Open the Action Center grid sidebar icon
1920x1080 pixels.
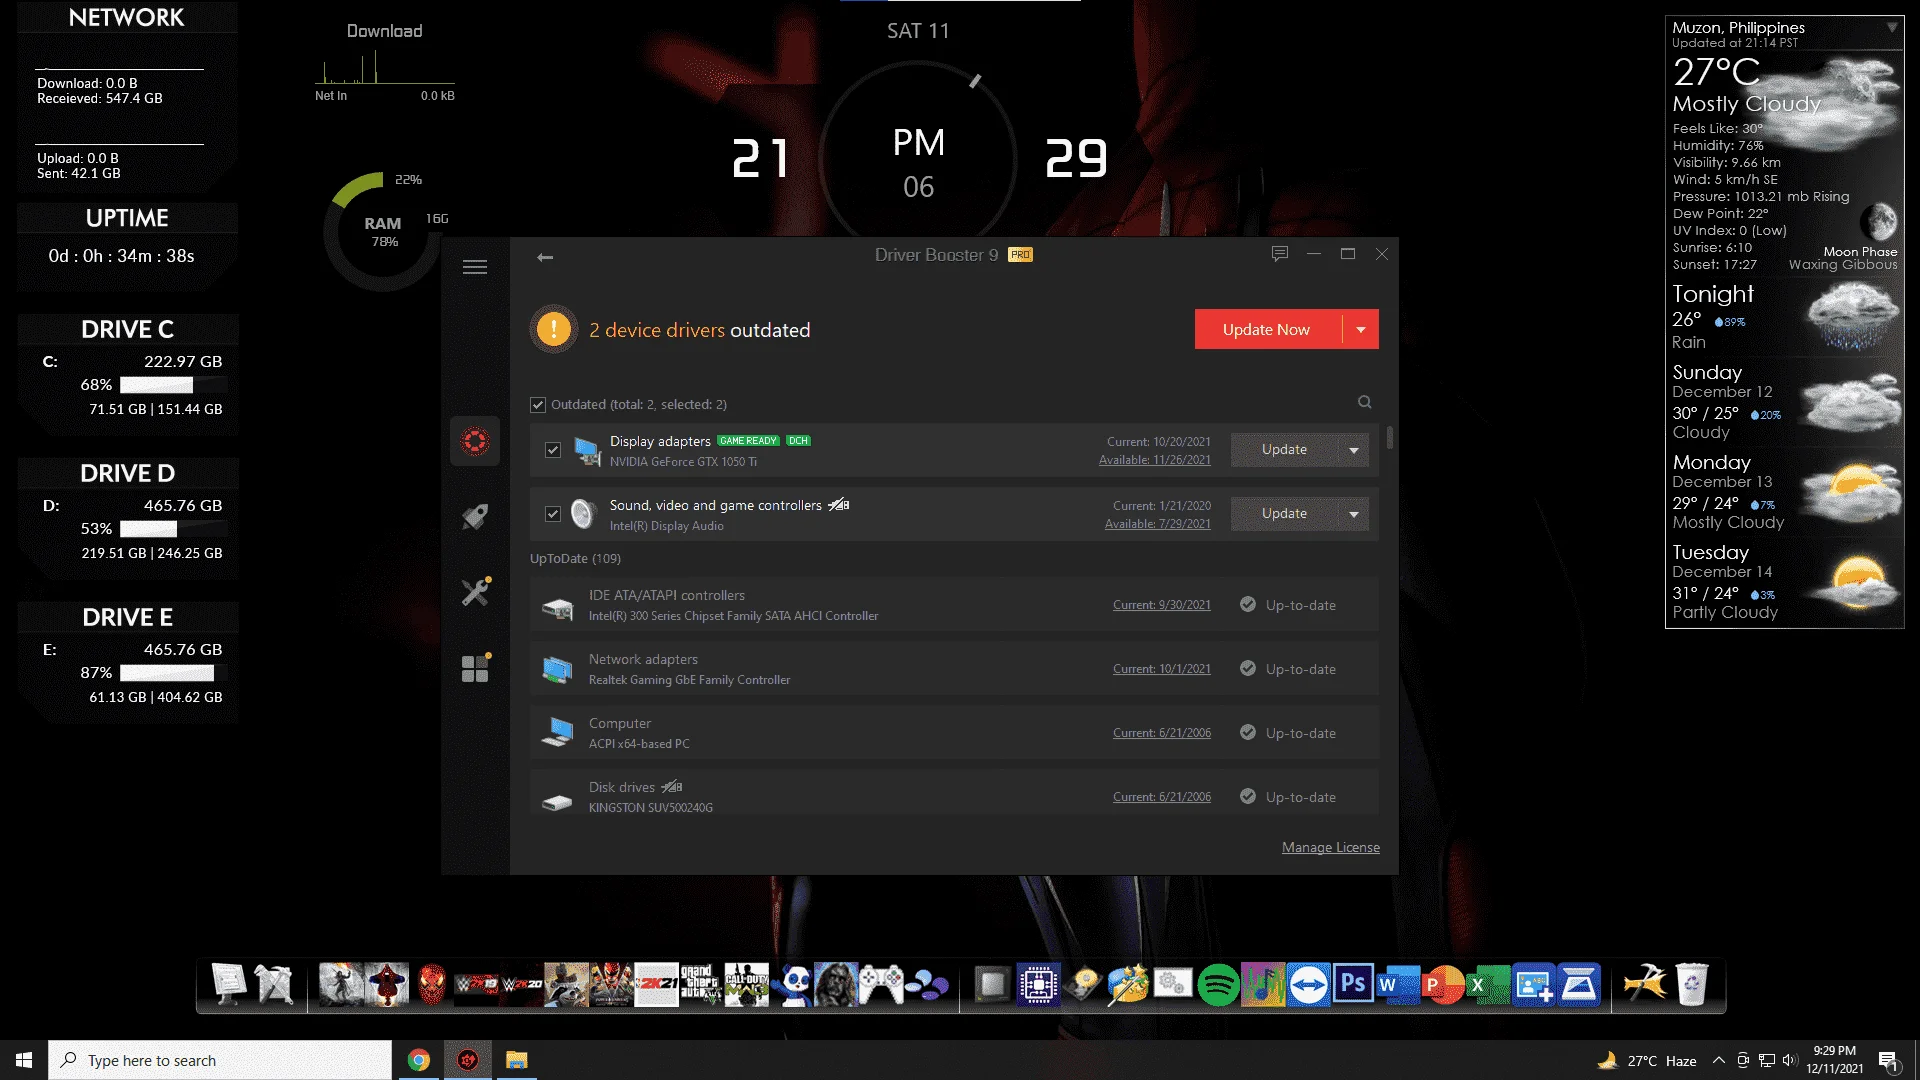click(475, 668)
